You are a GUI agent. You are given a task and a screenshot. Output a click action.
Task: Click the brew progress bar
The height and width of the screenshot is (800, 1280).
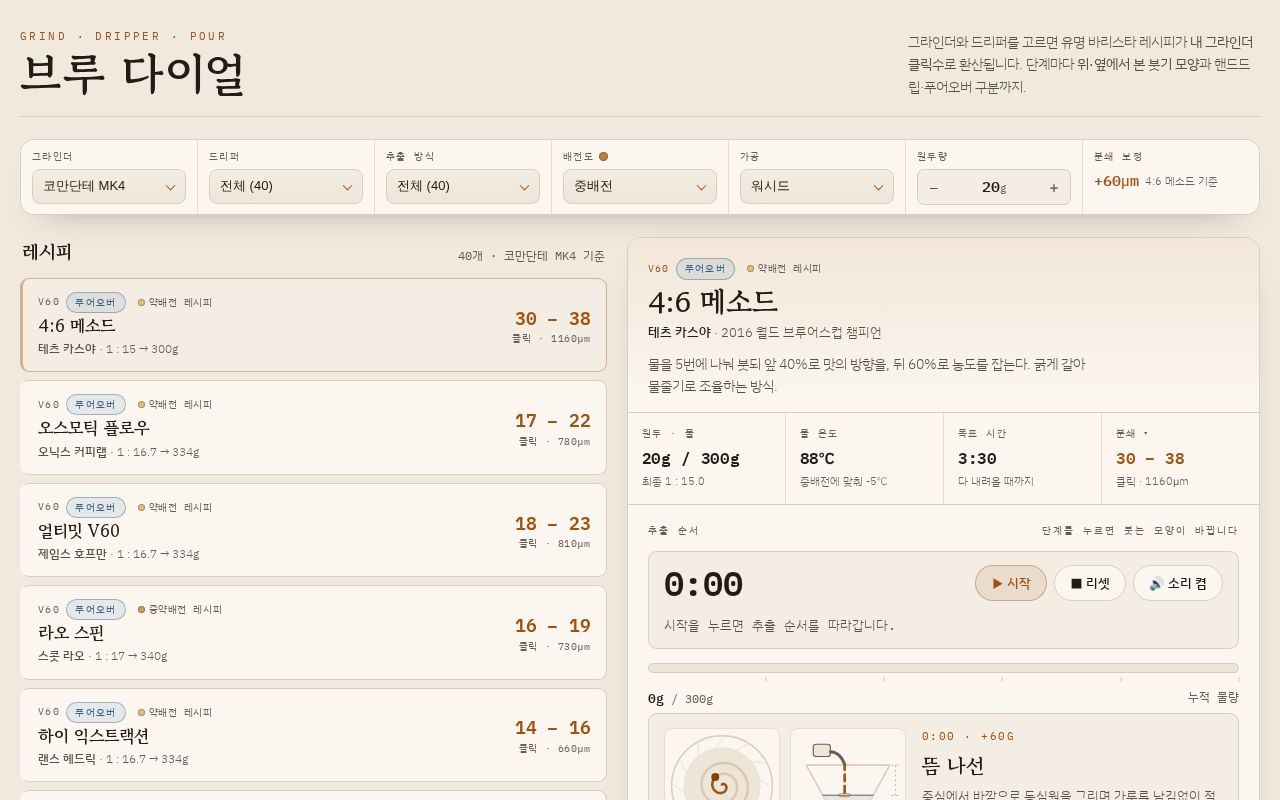943,668
